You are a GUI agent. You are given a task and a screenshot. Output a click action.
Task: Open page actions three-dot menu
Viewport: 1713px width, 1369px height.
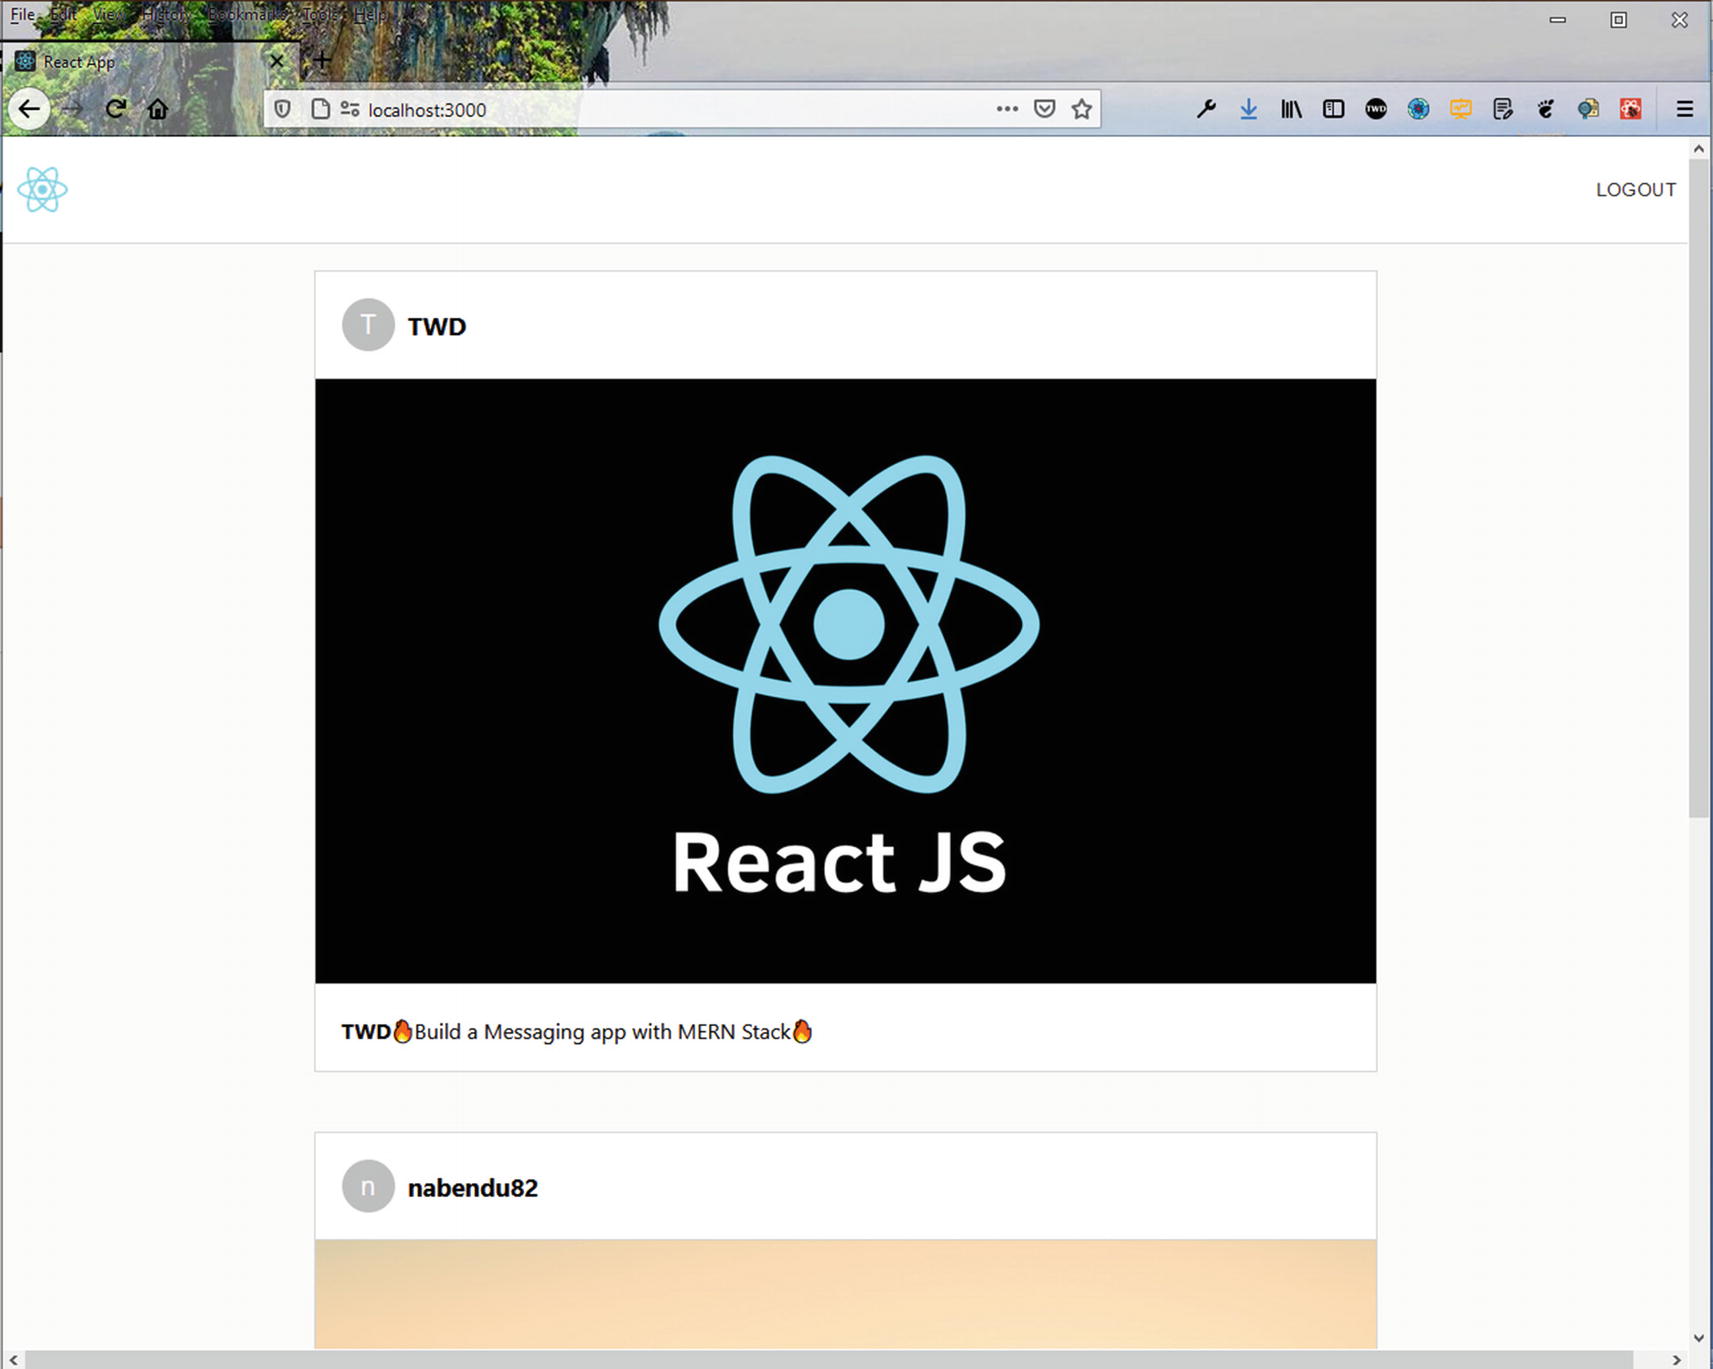coord(1007,109)
